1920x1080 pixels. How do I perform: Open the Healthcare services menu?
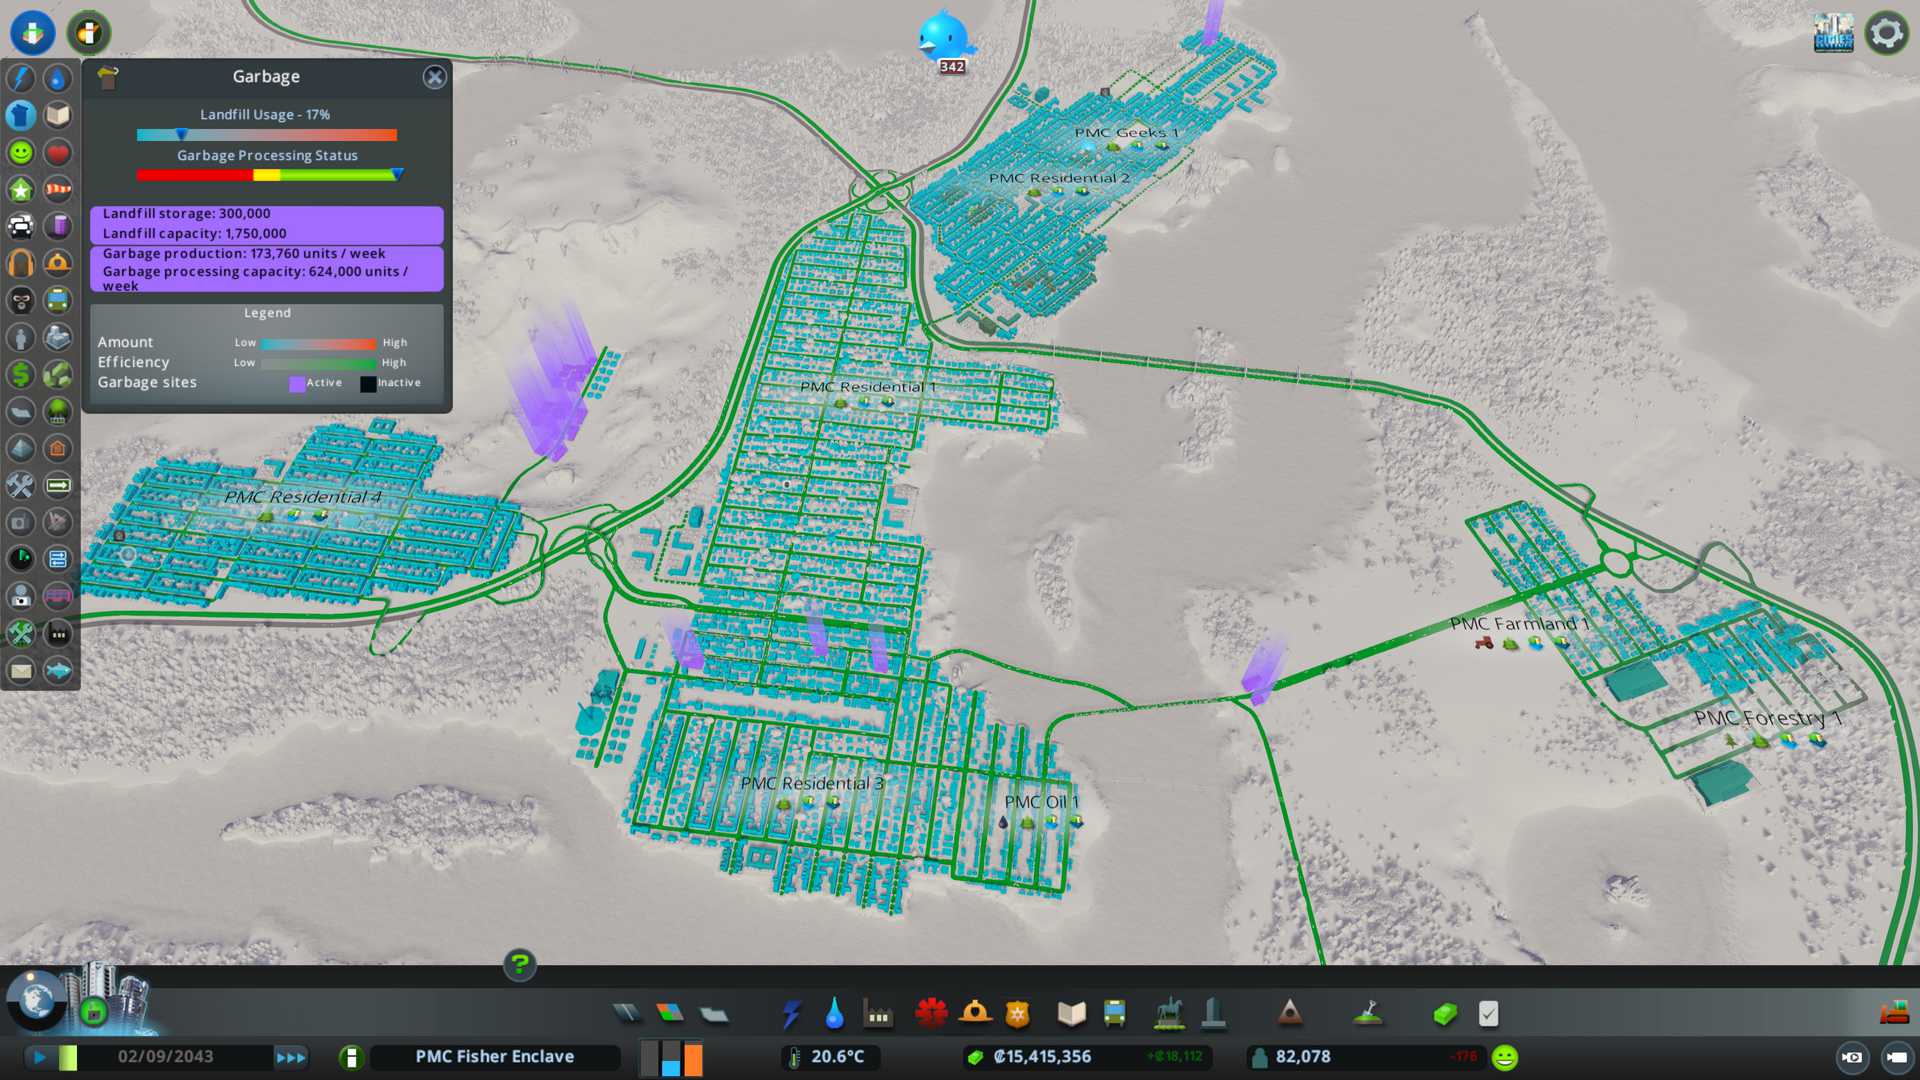[x=931, y=1014]
